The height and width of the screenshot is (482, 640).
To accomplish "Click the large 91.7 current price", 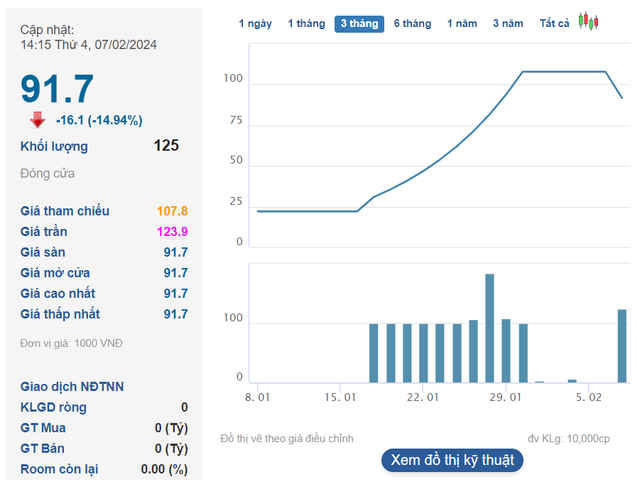I will click(58, 88).
